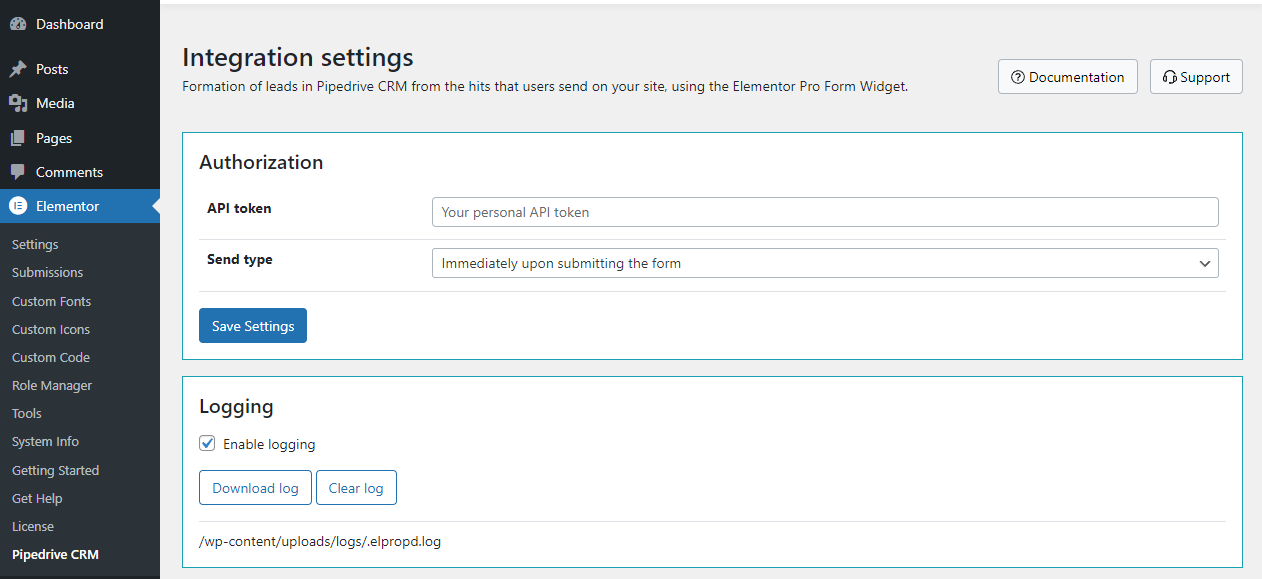The image size is (1262, 579).
Task: Focus the API token input field
Action: pyautogui.click(x=825, y=212)
